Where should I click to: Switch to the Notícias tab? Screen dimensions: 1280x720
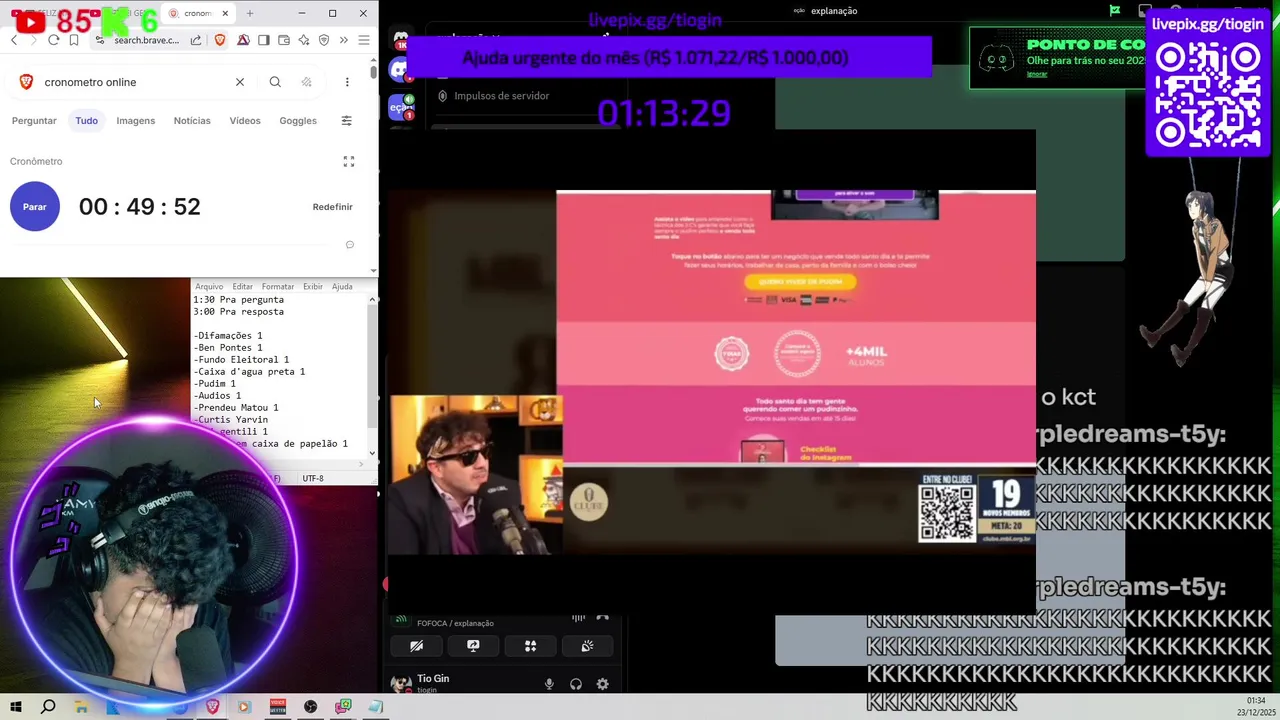pyautogui.click(x=192, y=121)
